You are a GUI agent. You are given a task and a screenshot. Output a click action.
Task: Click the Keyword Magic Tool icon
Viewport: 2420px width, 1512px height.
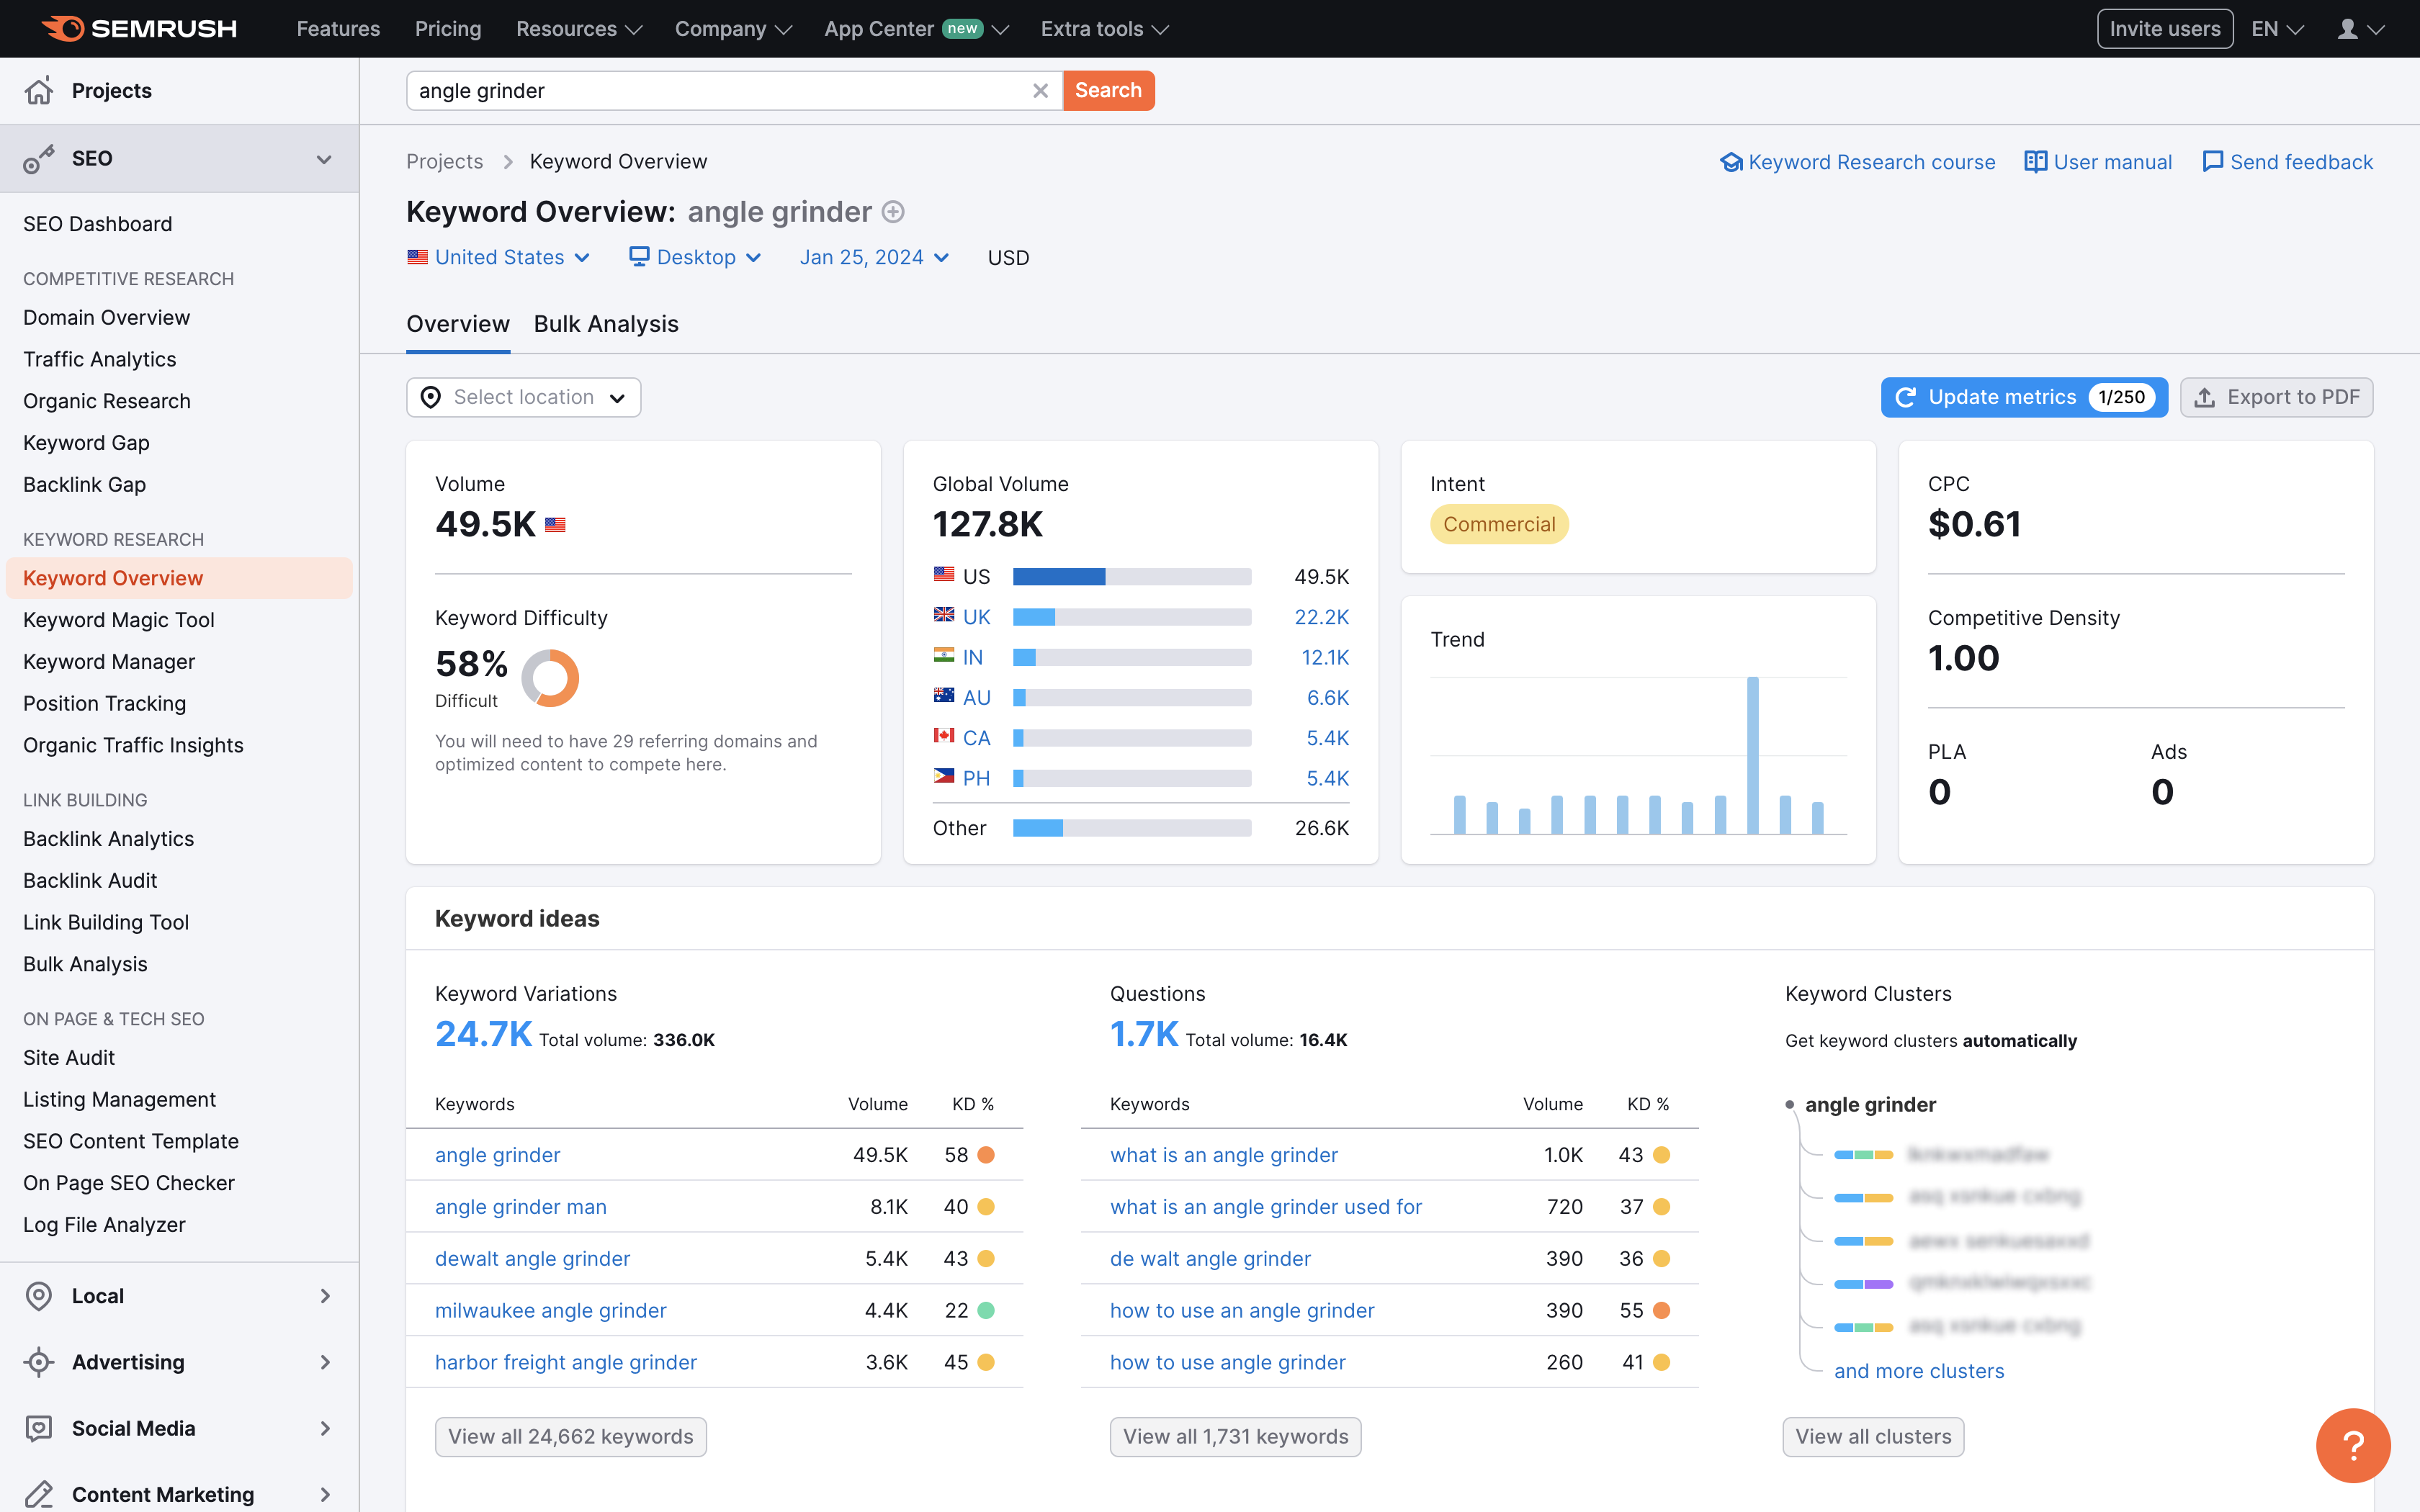point(118,618)
